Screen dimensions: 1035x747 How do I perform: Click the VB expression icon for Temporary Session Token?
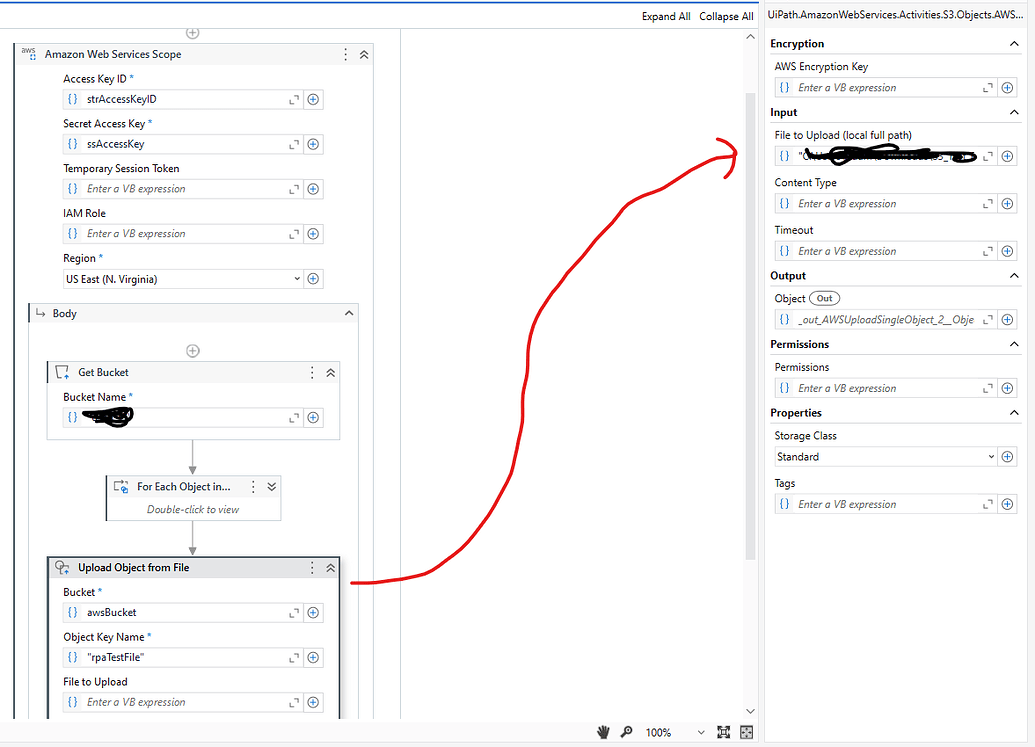tap(72, 188)
